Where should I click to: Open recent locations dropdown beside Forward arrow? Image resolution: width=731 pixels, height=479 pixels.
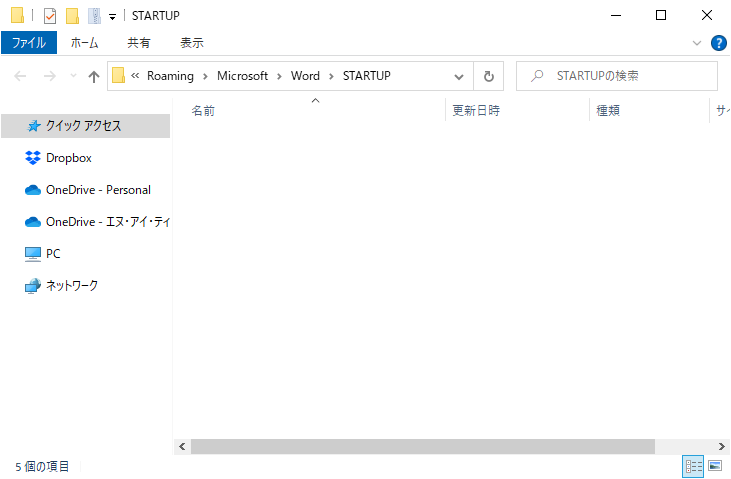73,76
